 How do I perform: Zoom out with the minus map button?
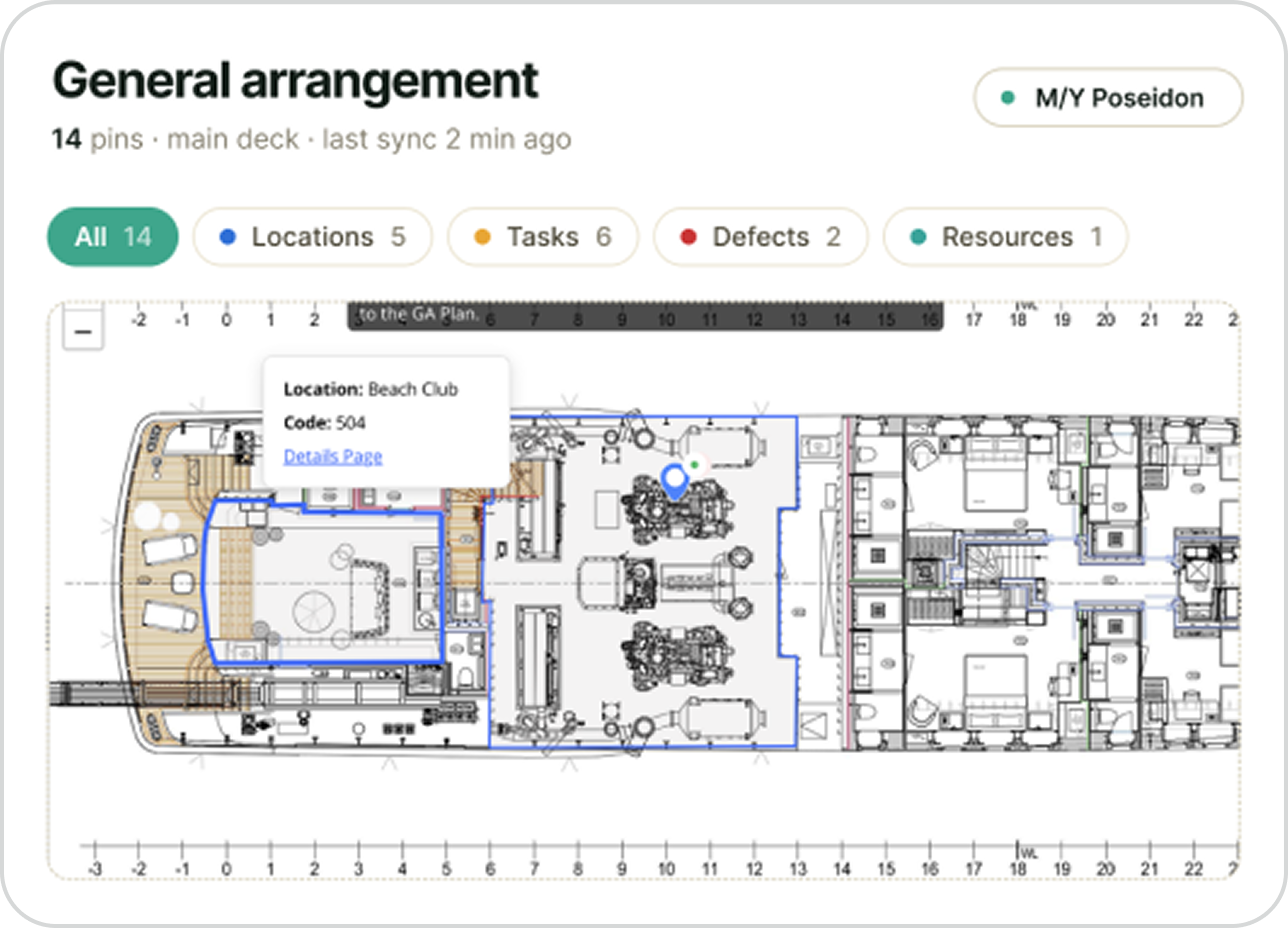tap(83, 330)
